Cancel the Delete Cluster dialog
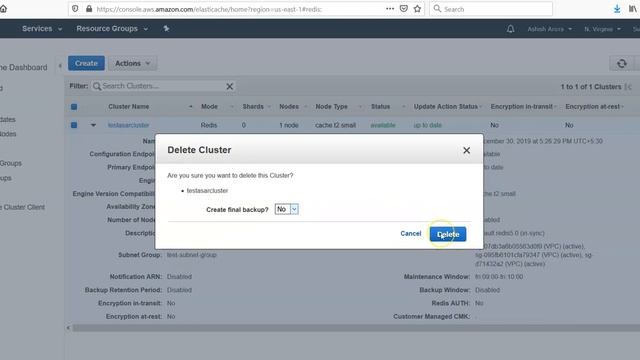This screenshot has width=640, height=360. click(411, 233)
